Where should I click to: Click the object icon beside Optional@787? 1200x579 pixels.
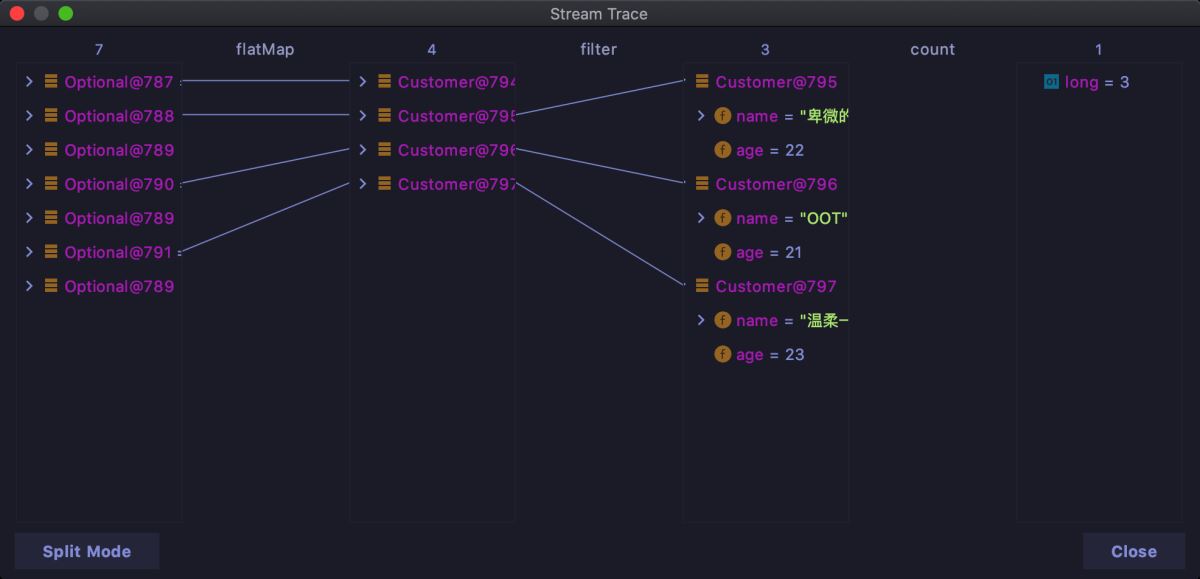point(51,82)
